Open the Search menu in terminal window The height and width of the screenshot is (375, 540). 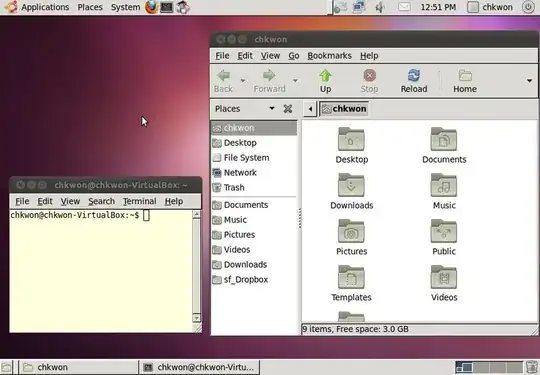[x=101, y=201]
